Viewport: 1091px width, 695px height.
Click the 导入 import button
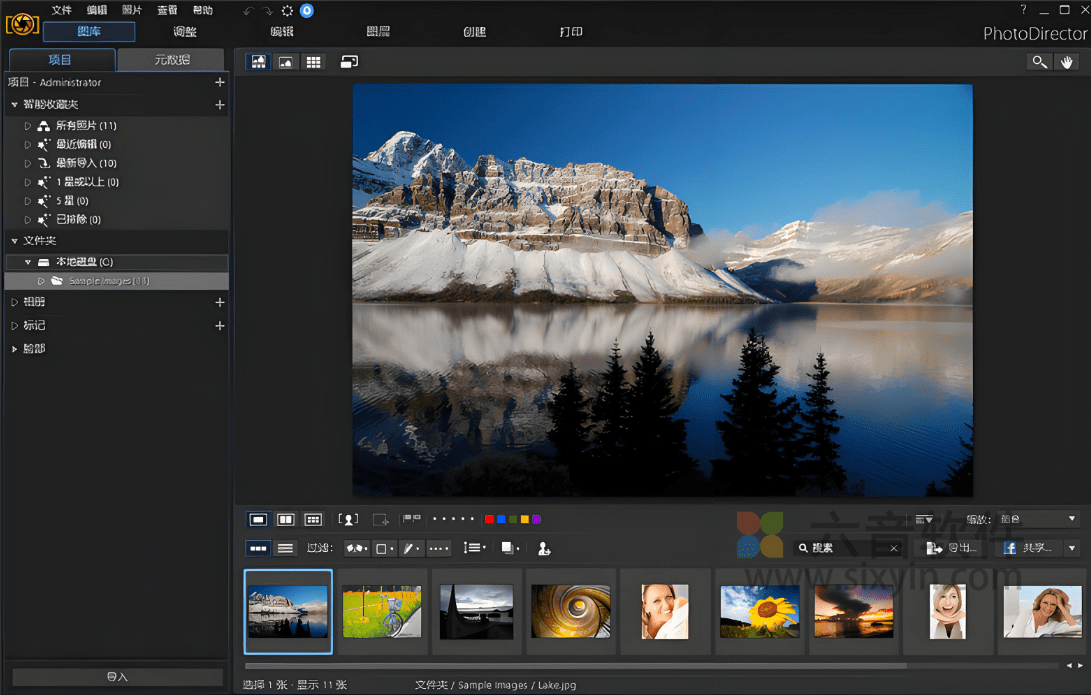(x=117, y=677)
